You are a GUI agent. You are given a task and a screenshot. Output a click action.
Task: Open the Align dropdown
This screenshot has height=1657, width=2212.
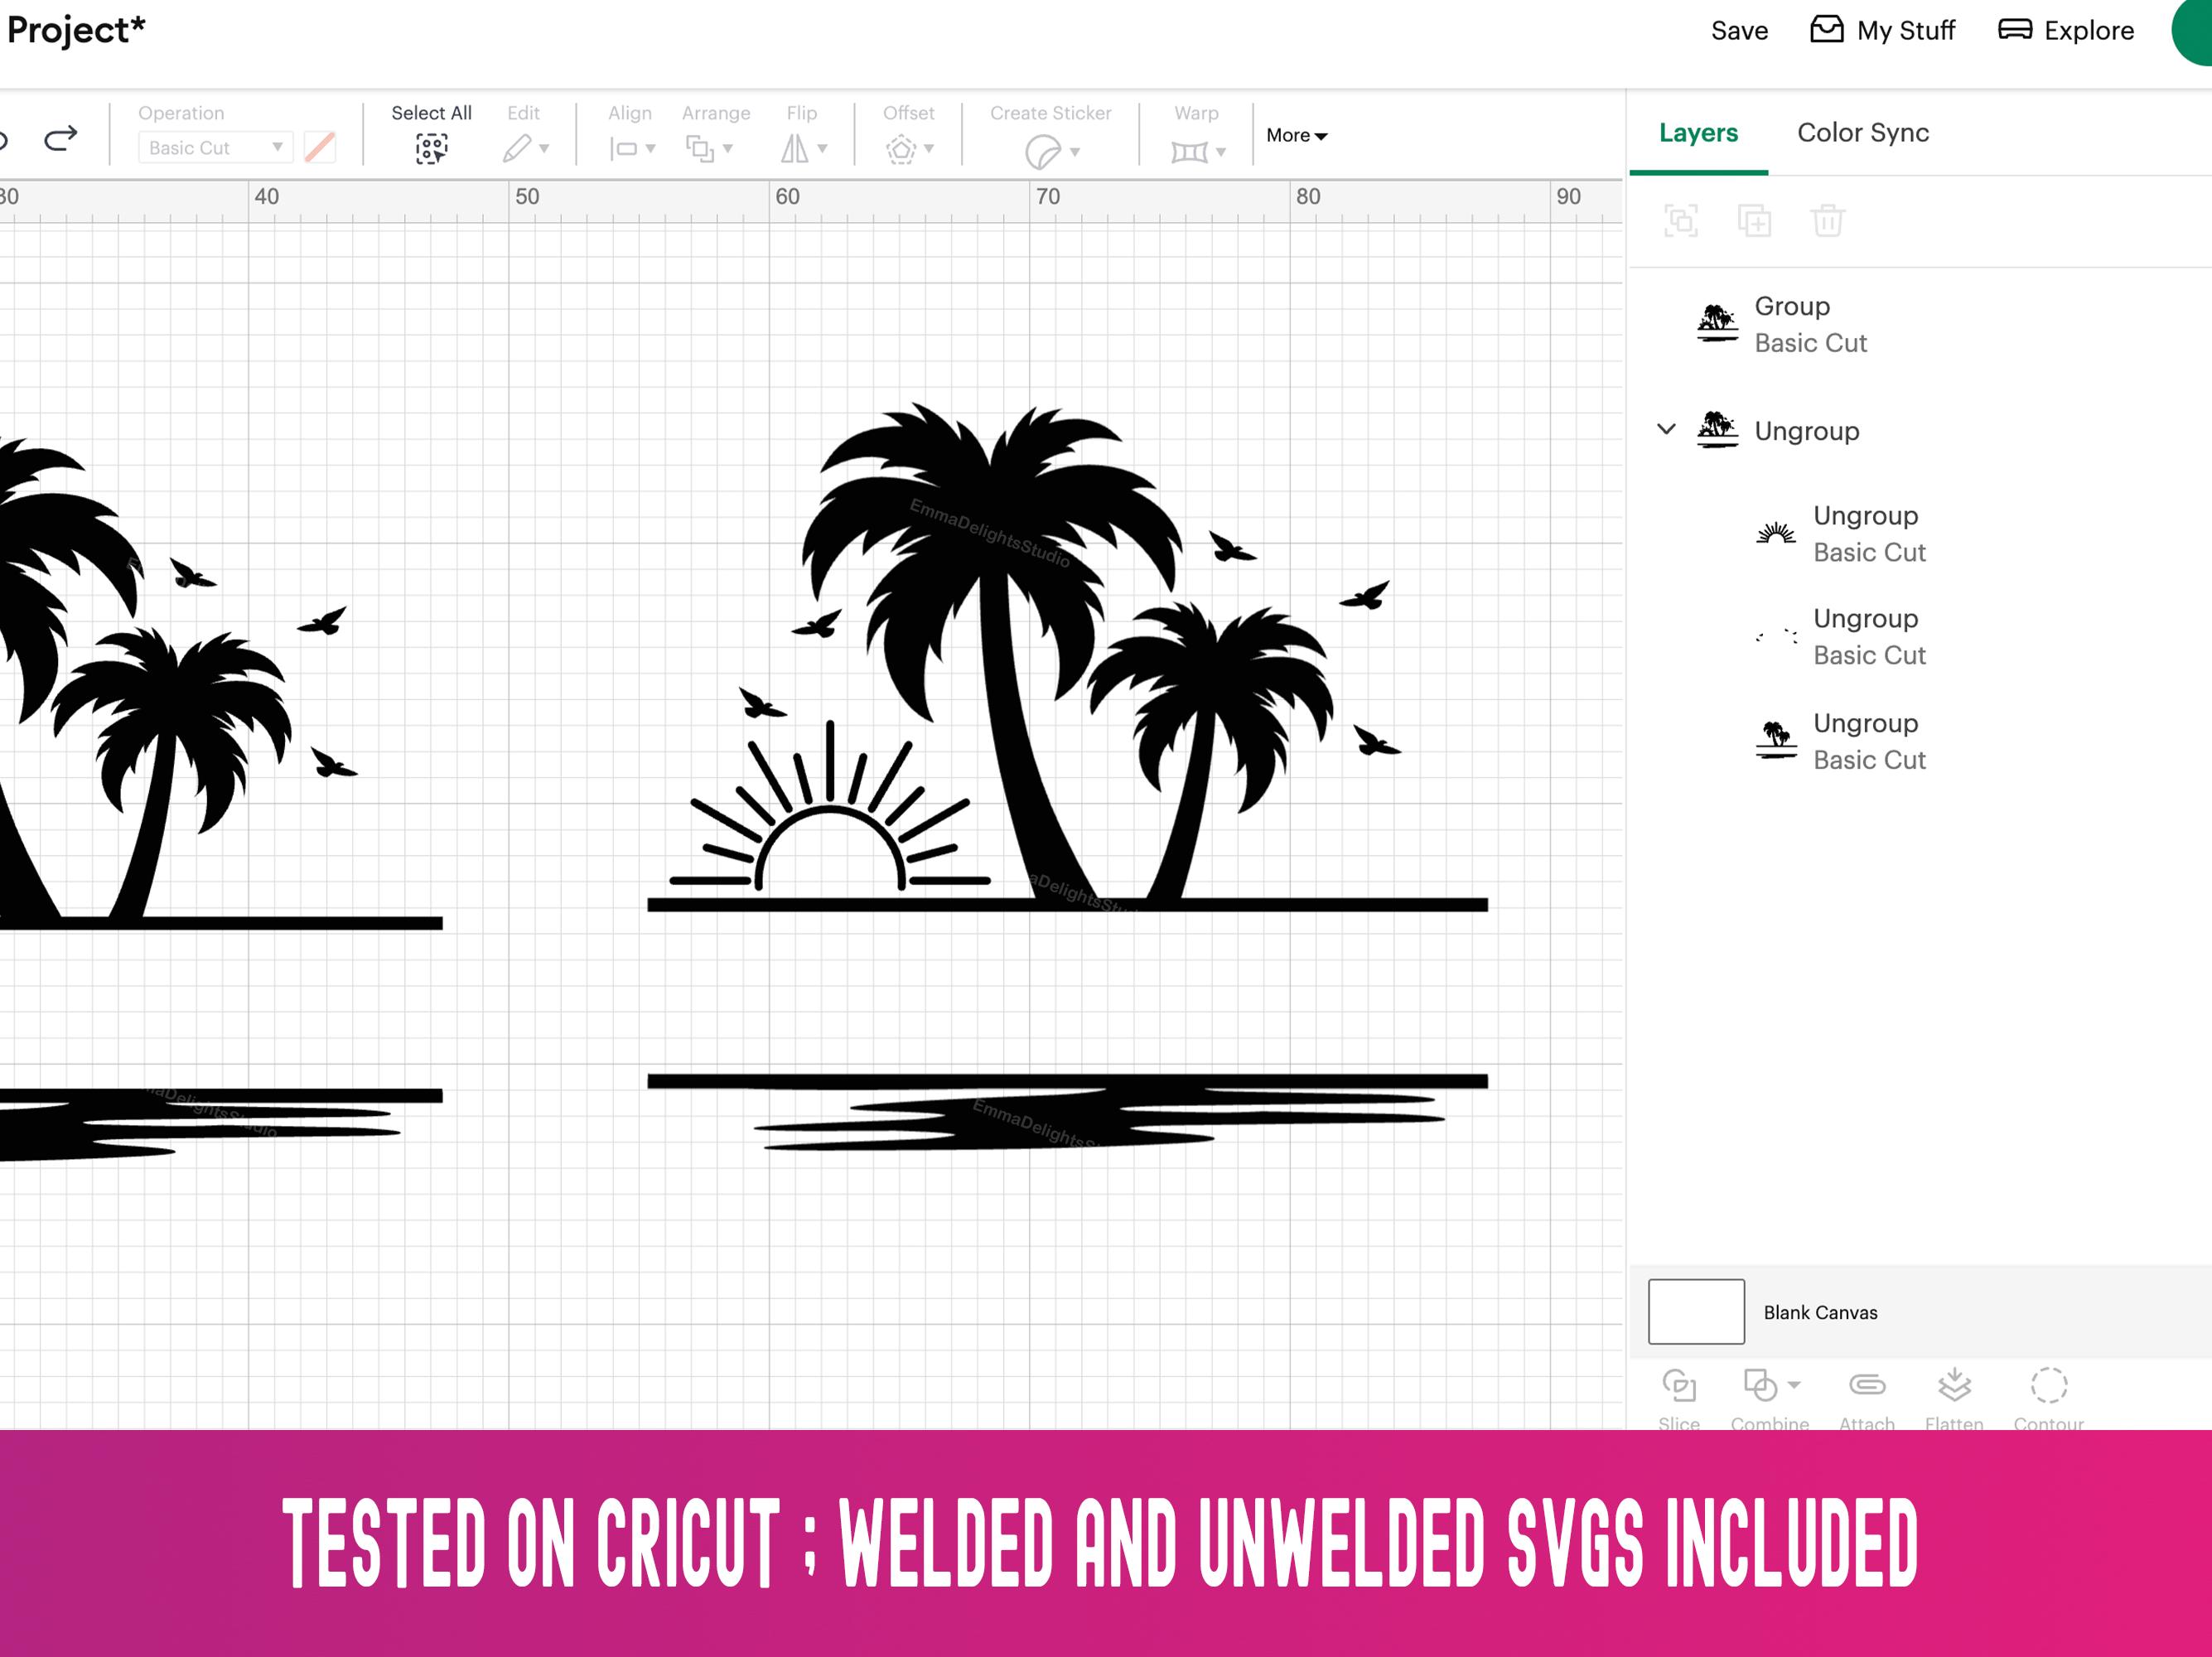coord(631,149)
